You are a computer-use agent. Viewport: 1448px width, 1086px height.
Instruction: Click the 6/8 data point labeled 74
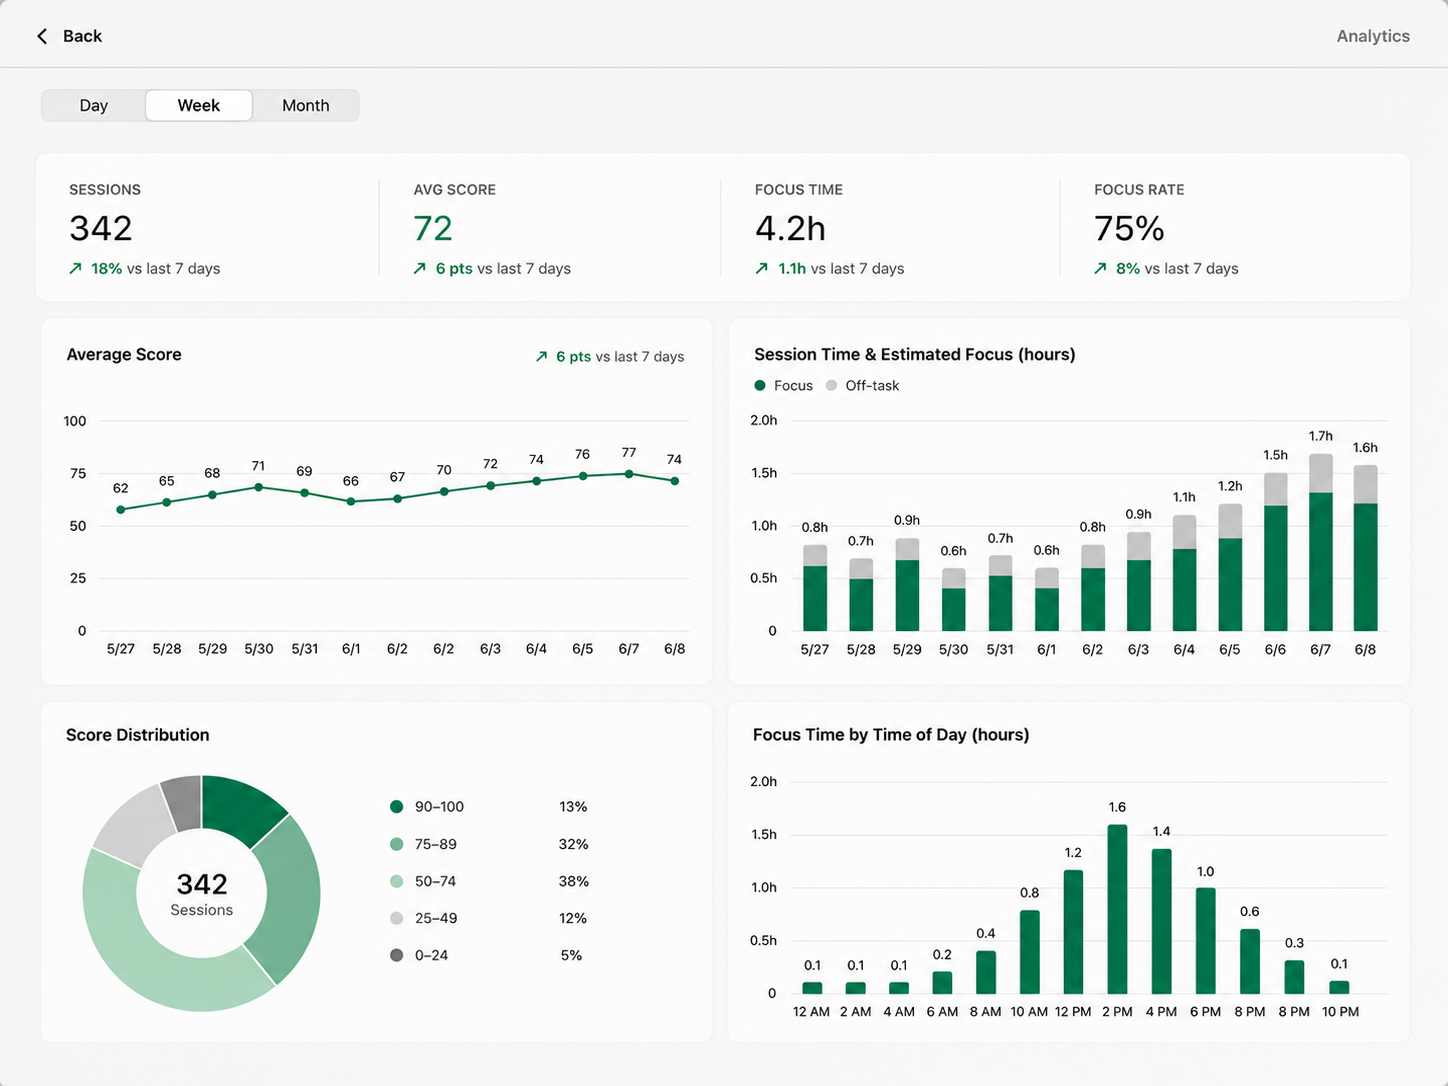pyautogui.click(x=675, y=481)
